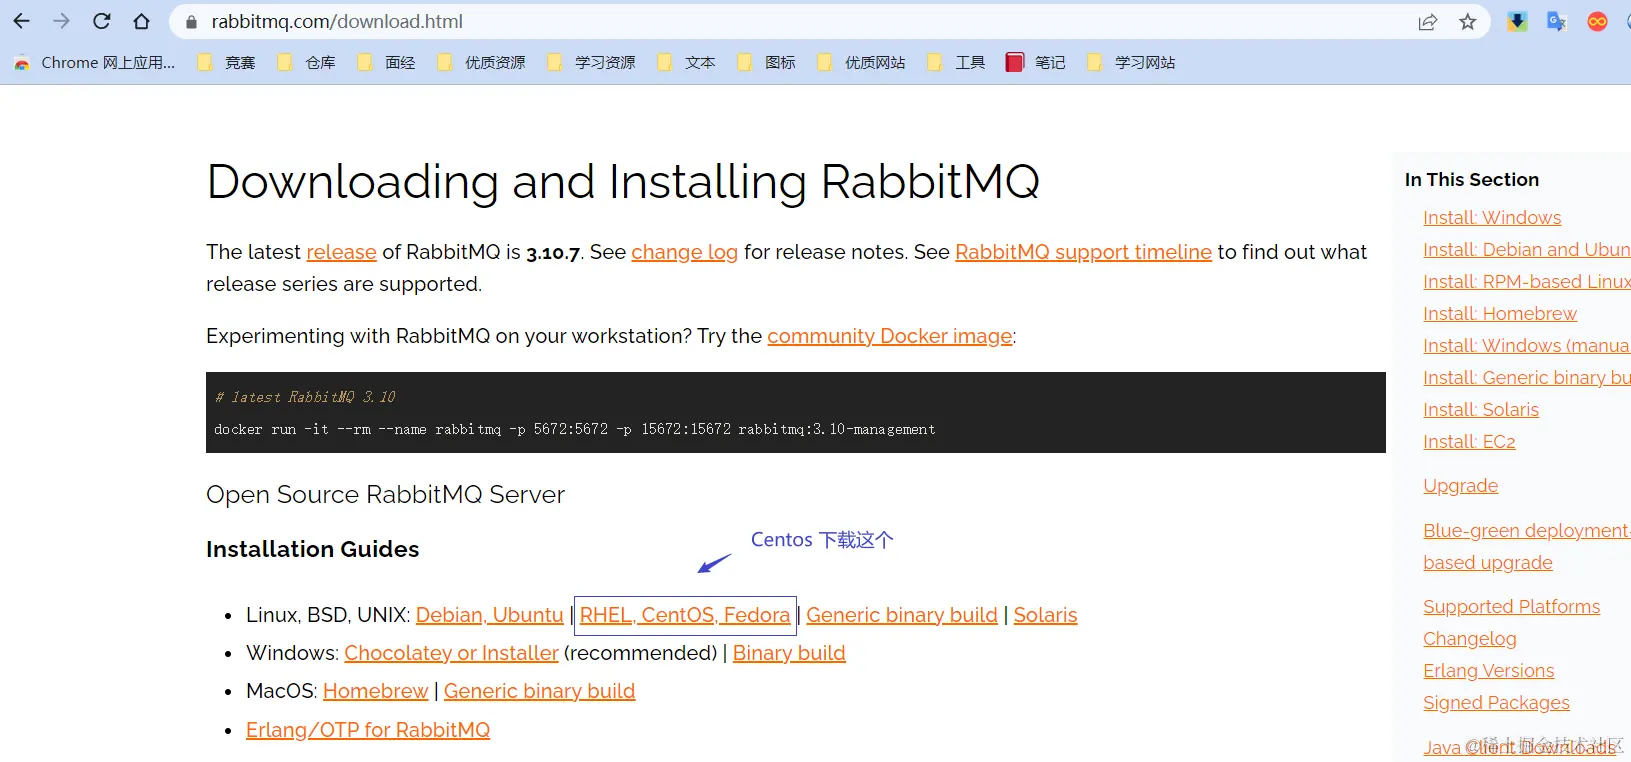The height and width of the screenshot is (762, 1631).
Task: Open the RabbitMQ support timeline link
Action: click(1083, 252)
